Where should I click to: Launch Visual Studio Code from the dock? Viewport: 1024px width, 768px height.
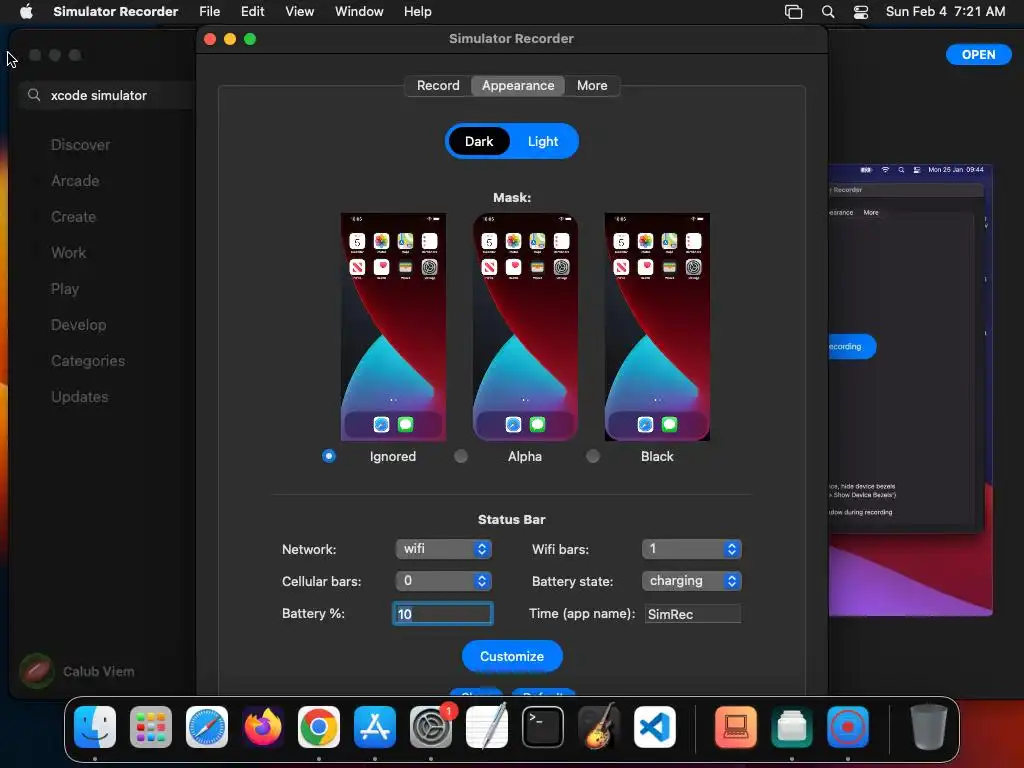(655, 727)
